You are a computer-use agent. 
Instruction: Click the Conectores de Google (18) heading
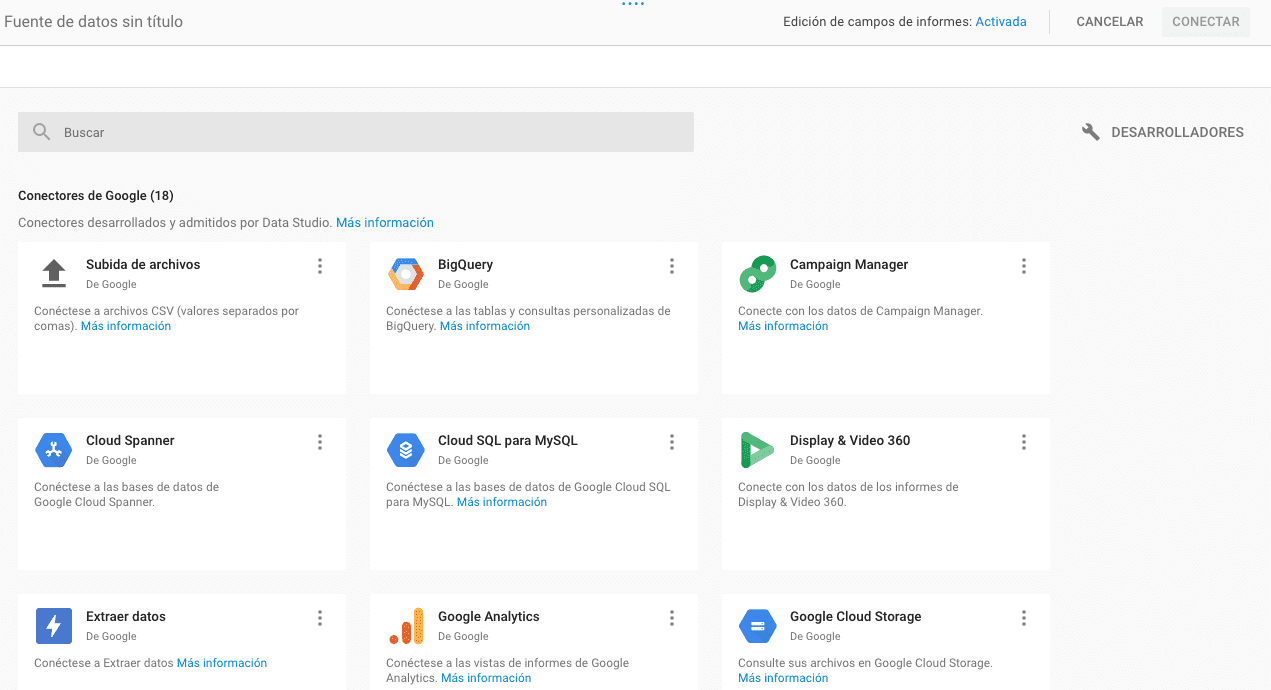(96, 196)
